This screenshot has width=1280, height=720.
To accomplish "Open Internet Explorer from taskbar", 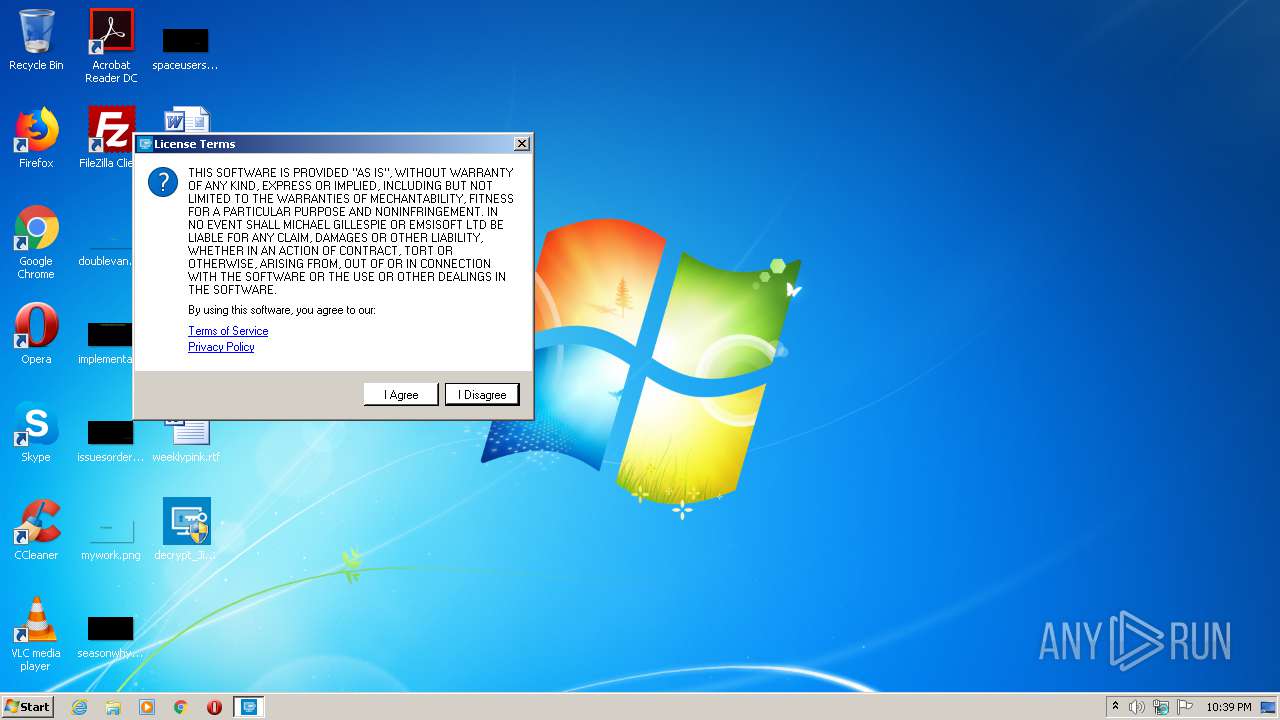I will (79, 707).
